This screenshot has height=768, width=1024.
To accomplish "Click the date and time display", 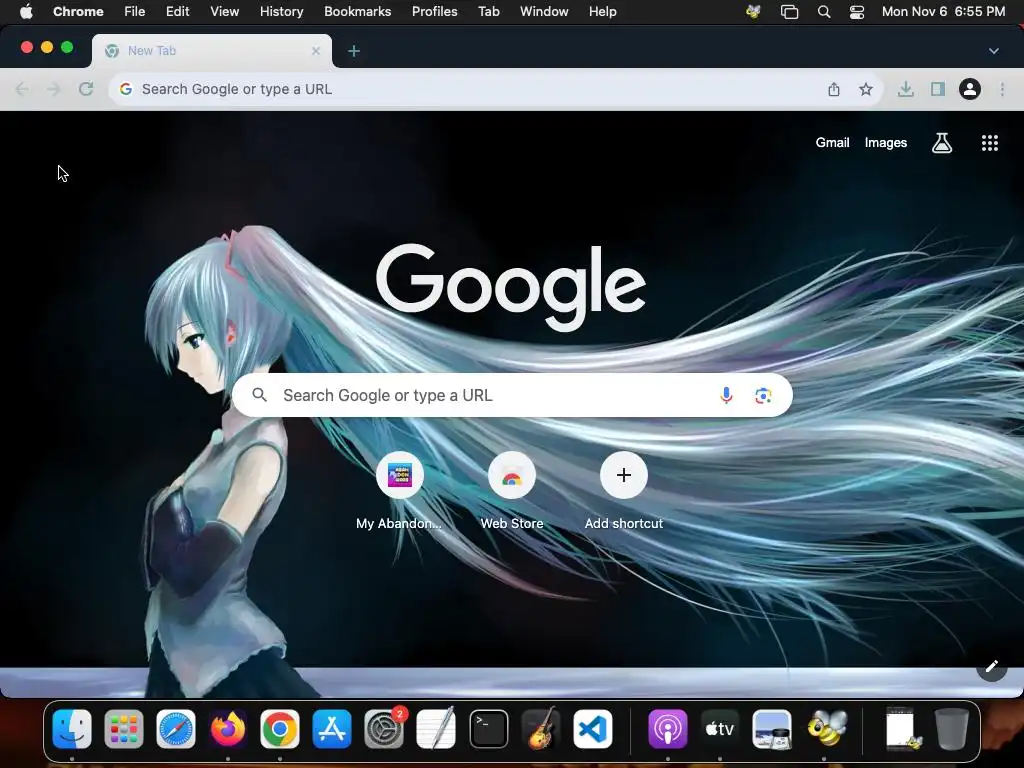I will click(944, 11).
